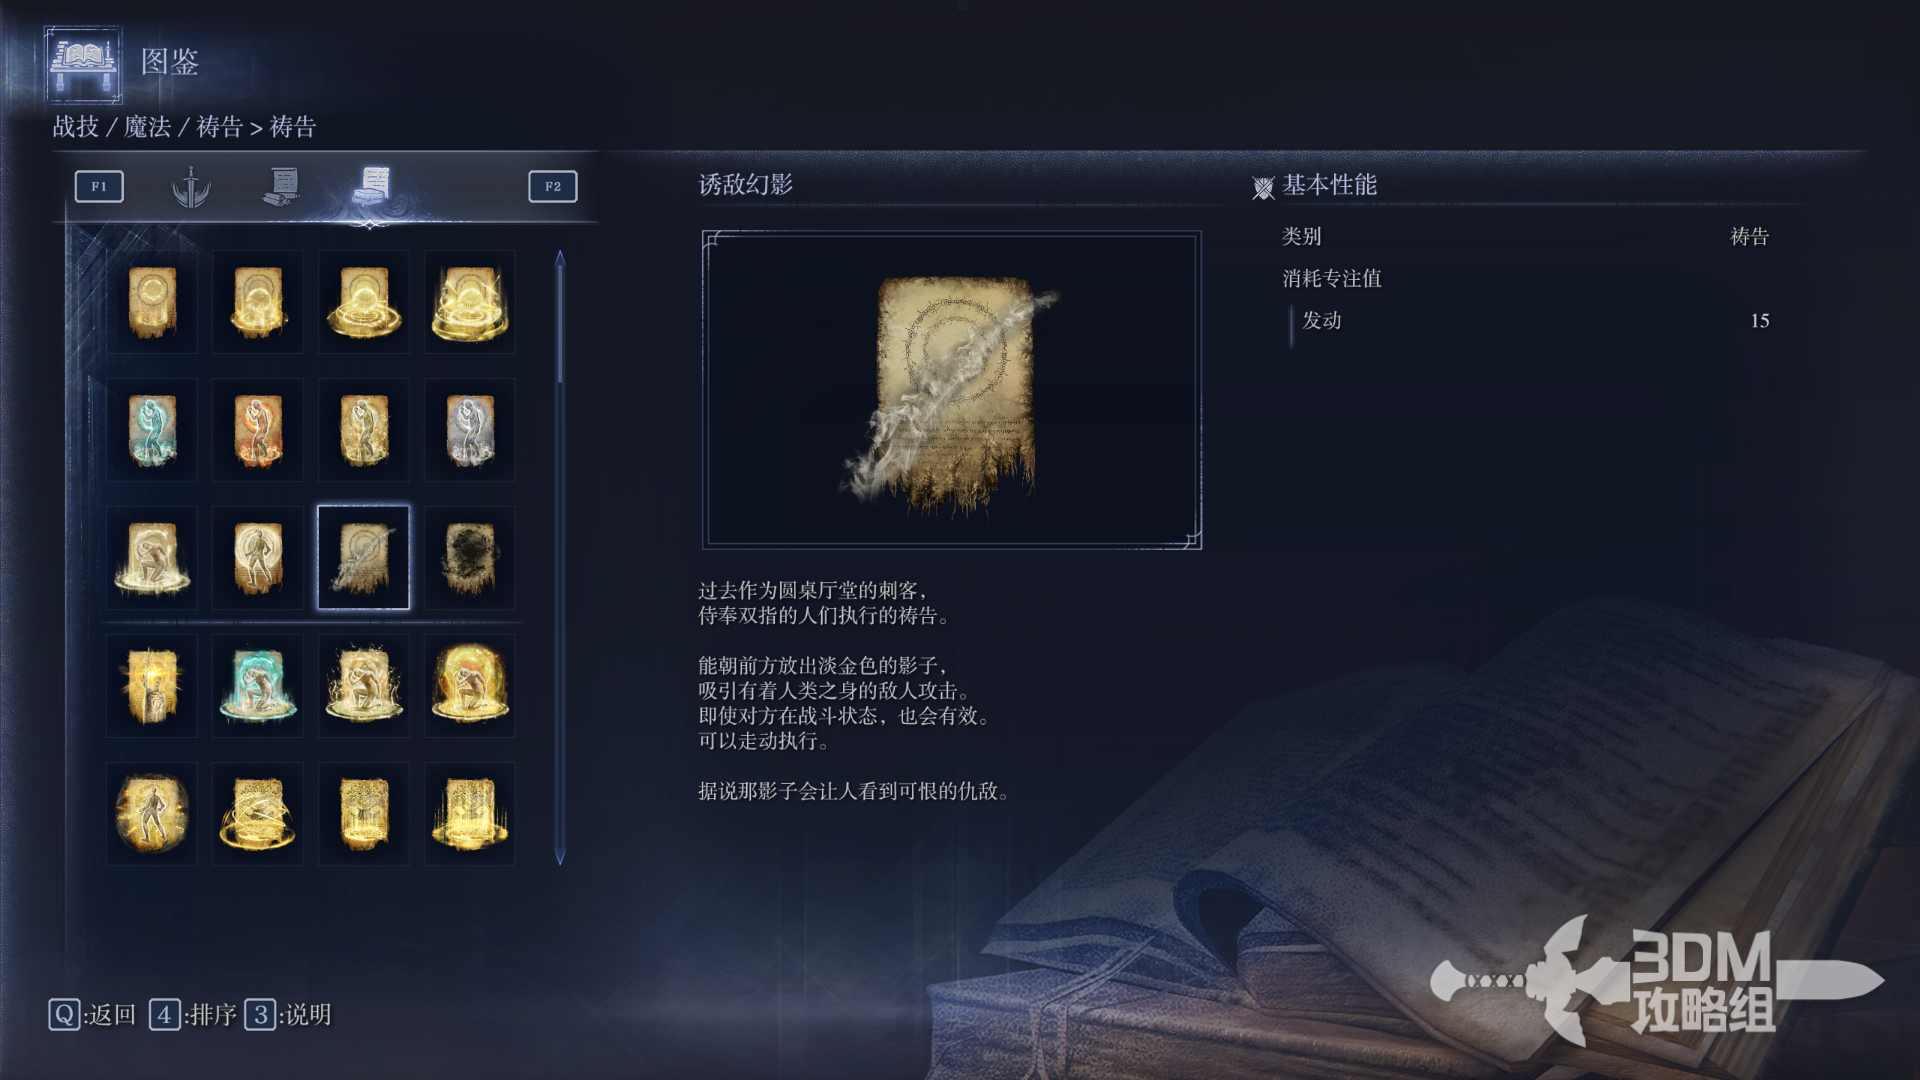The height and width of the screenshot is (1080, 1920).
Task: Click the down arrow of the list scrollbar
Action: point(560,857)
